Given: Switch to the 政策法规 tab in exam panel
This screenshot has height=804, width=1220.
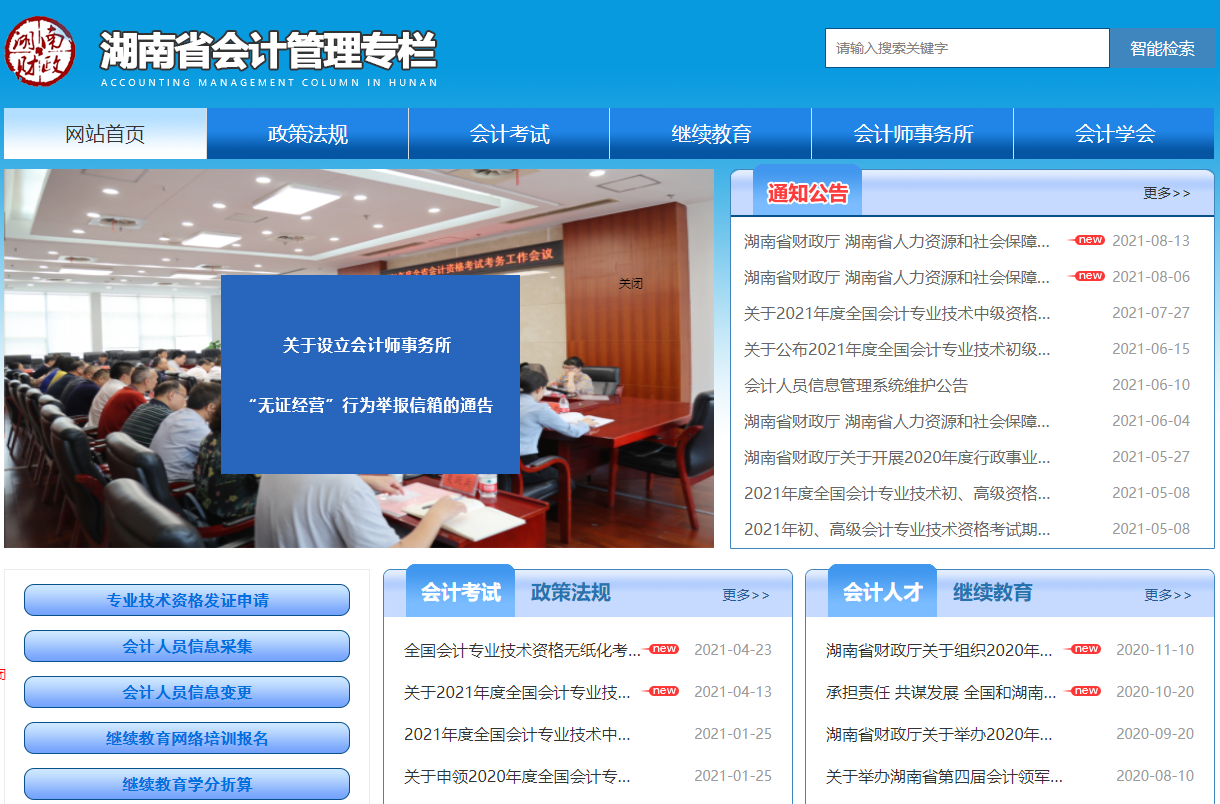Looking at the screenshot, I should click(x=570, y=593).
